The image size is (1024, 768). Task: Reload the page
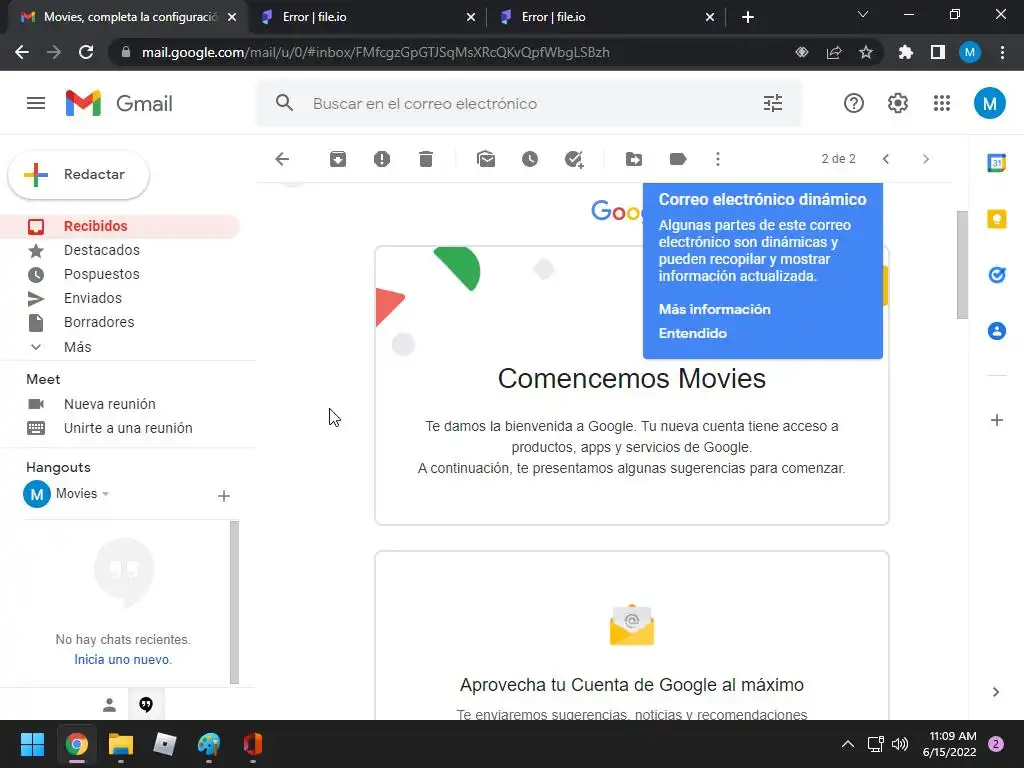tap(86, 52)
